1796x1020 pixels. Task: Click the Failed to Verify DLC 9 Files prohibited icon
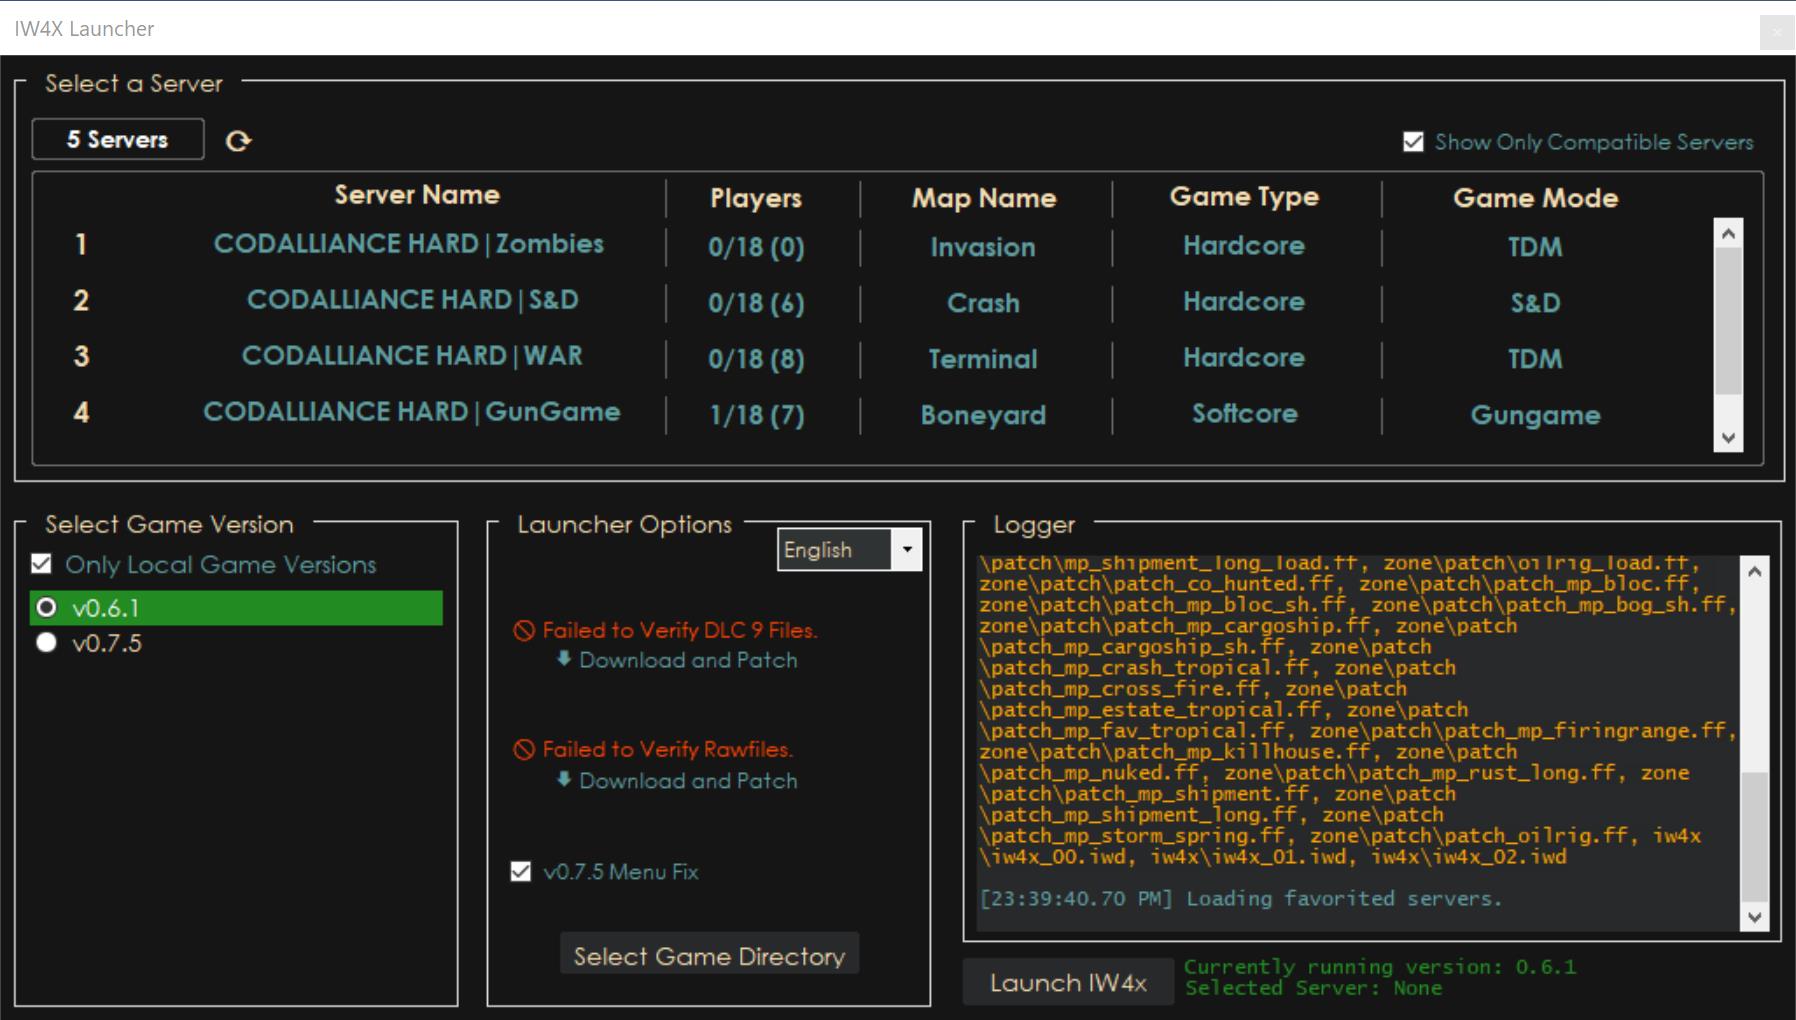(524, 630)
